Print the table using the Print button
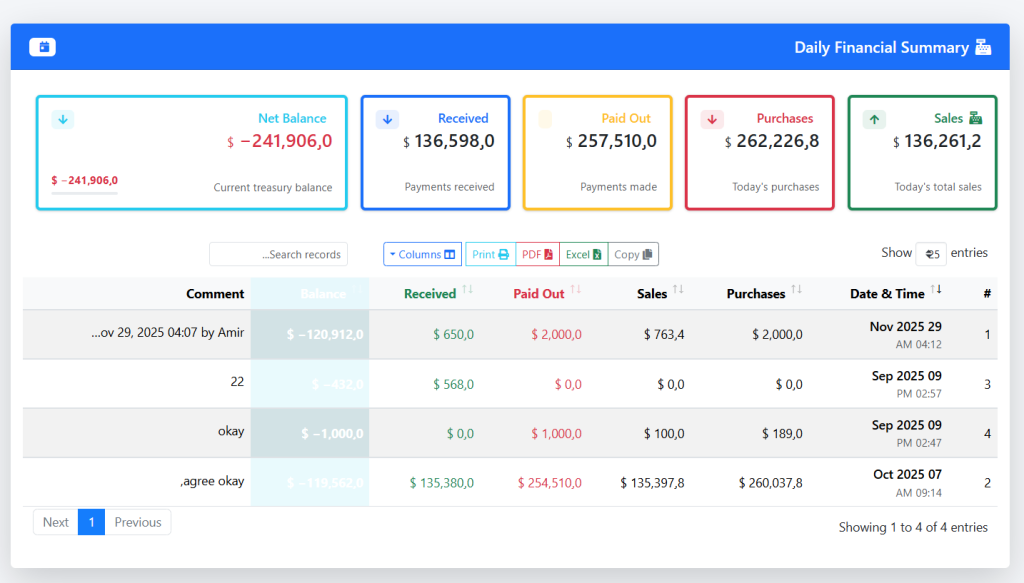Screen dimensions: 1024x583 (490, 254)
